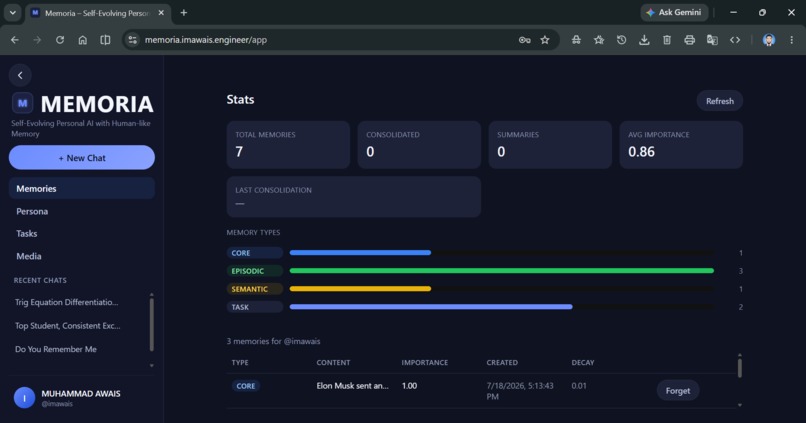Collapse the sidebar with the back chevron
The width and height of the screenshot is (806, 423).
click(20, 75)
